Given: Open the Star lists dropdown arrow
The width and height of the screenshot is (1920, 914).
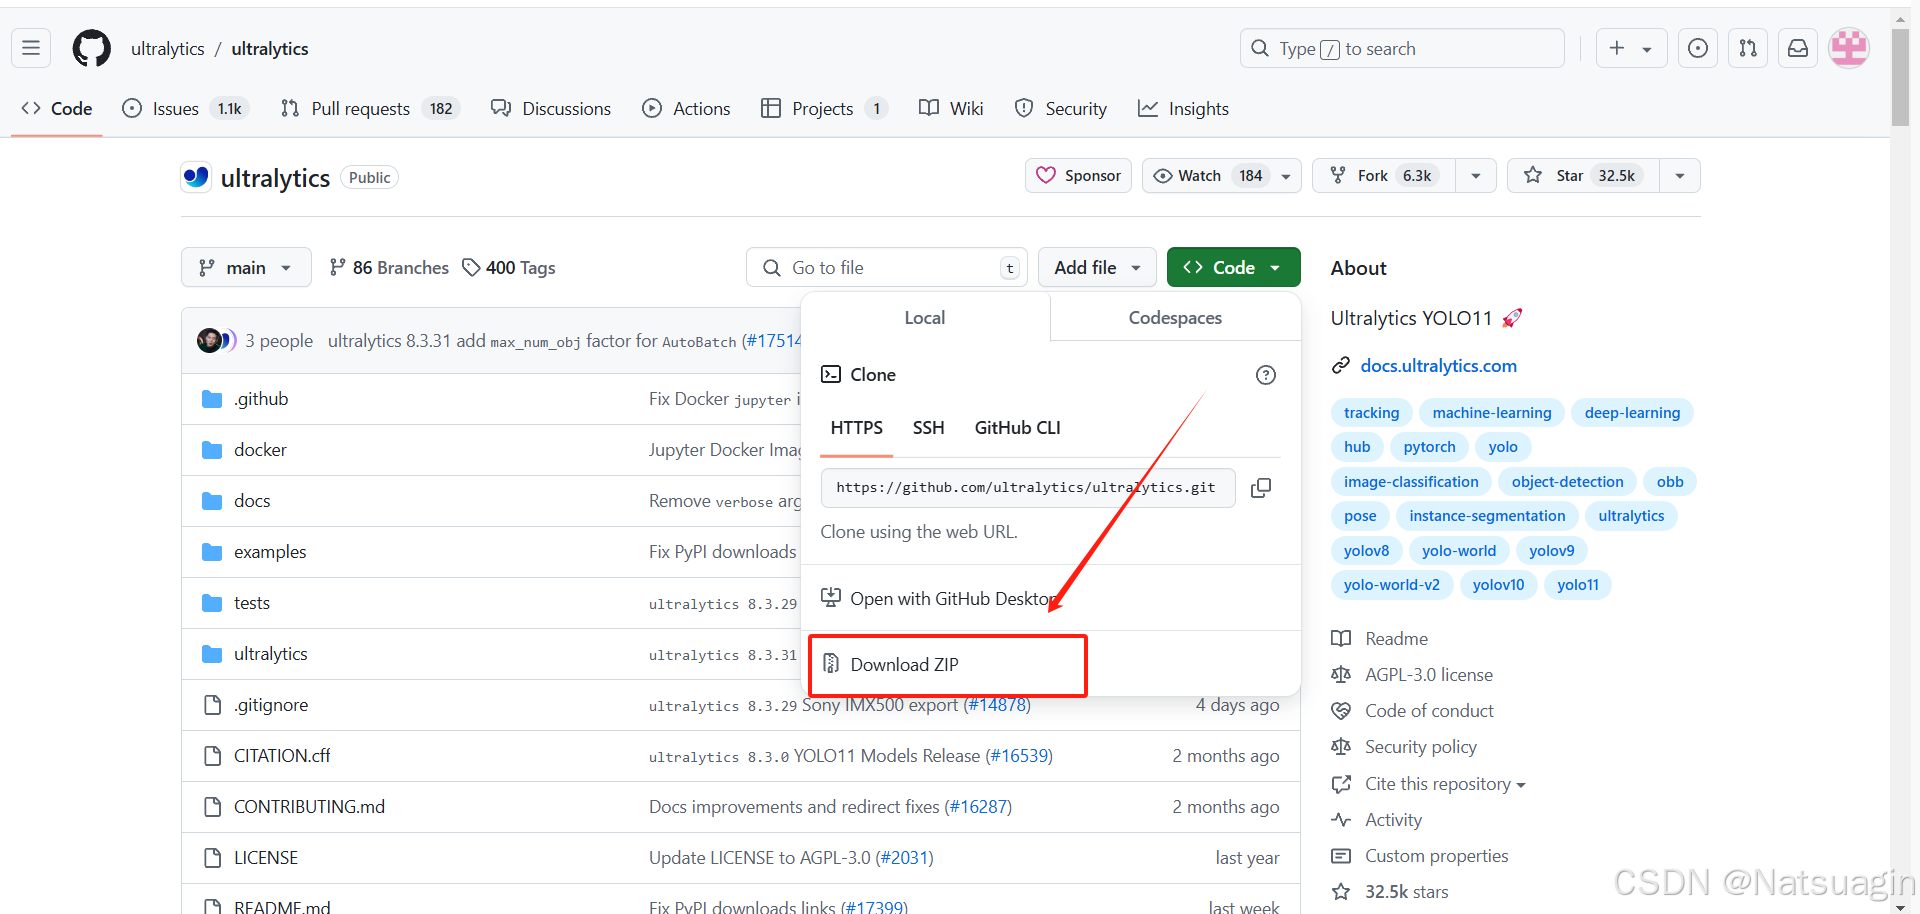Looking at the screenshot, I should click(x=1680, y=176).
